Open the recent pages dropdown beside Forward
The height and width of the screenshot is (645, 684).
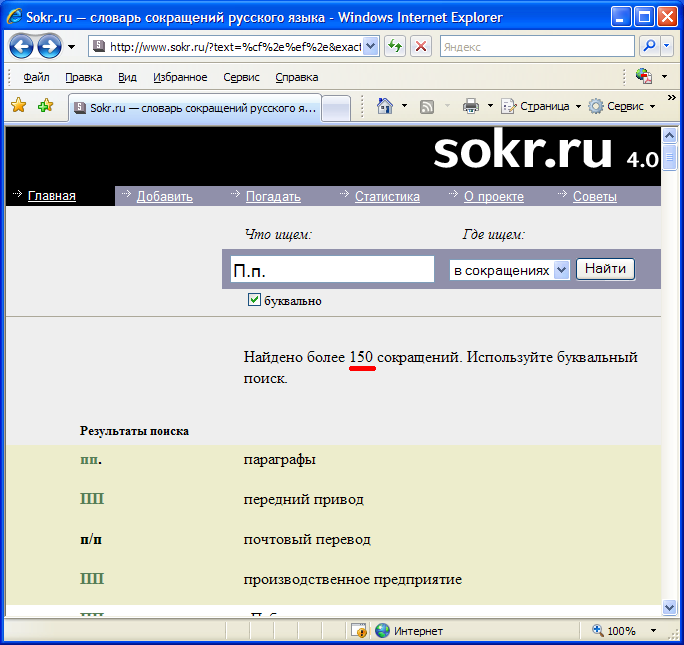click(71, 47)
